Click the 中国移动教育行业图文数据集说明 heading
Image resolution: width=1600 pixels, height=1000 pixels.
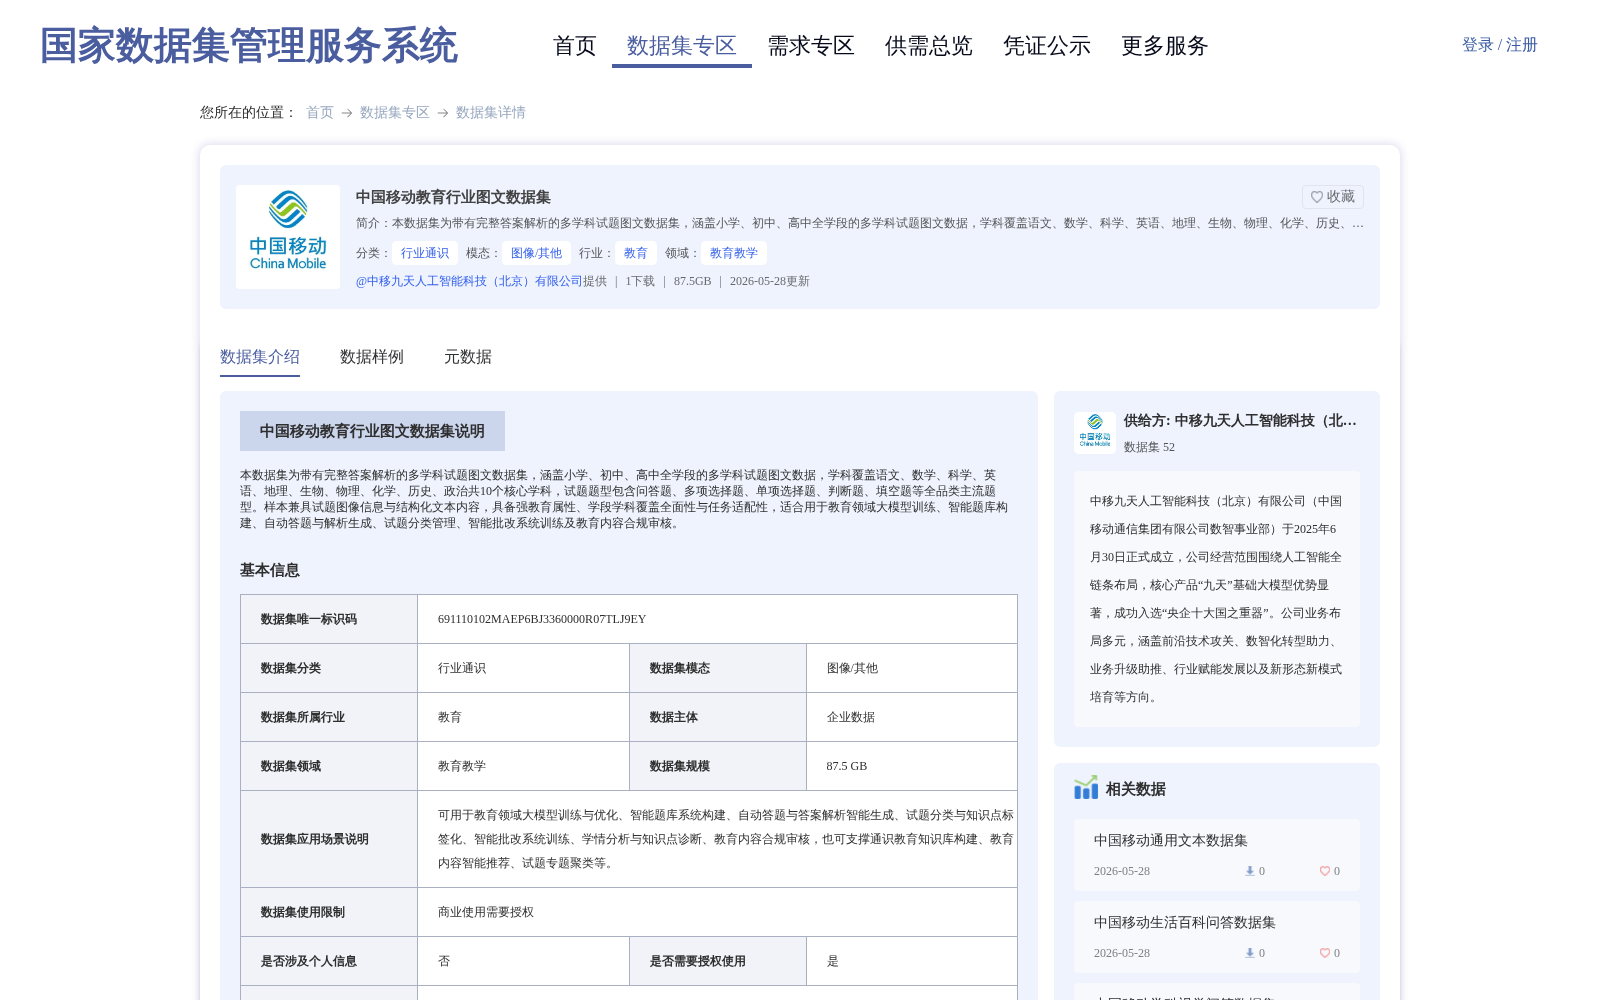click(x=372, y=431)
